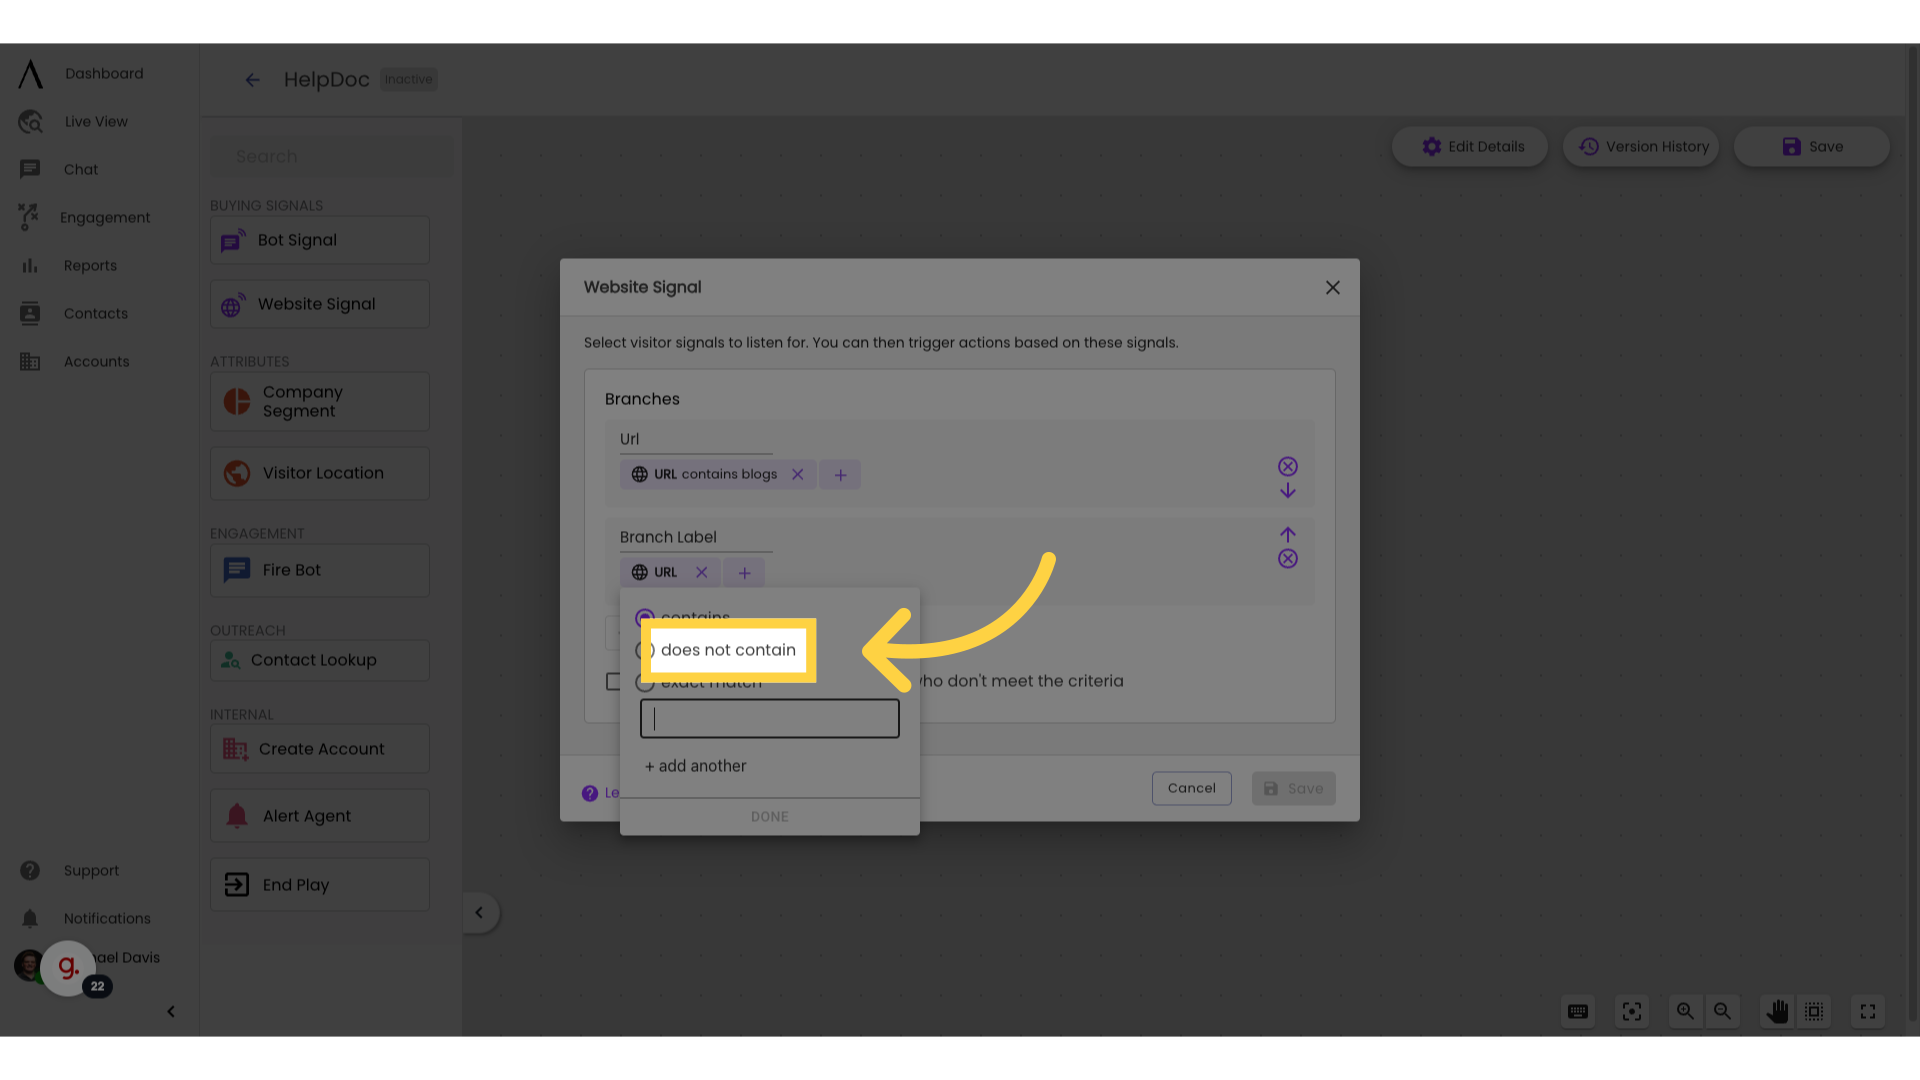Click the Version History icon
Image resolution: width=1920 pixels, height=1080 pixels.
point(1589,146)
